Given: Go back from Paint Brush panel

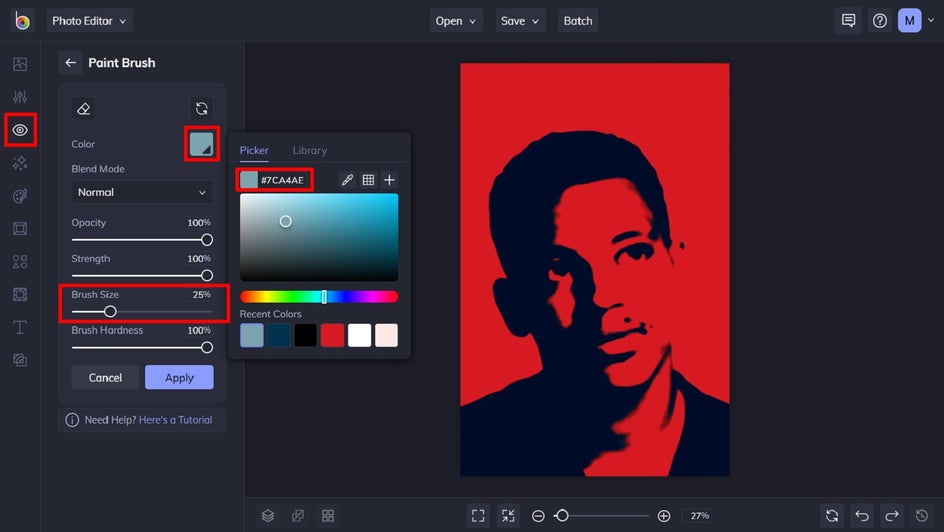Looking at the screenshot, I should 70,63.
